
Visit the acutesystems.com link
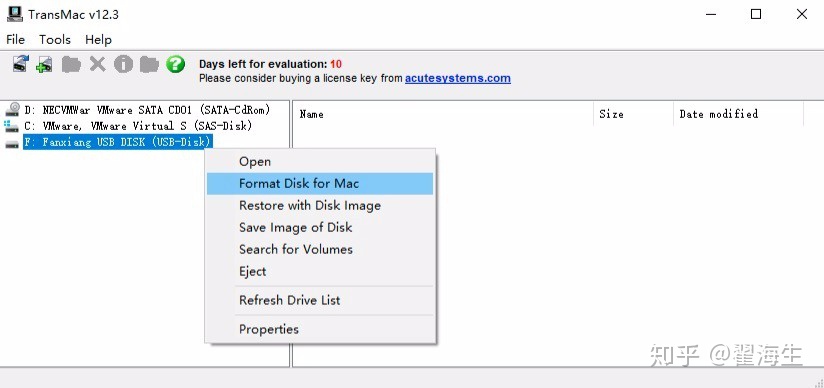(x=458, y=78)
